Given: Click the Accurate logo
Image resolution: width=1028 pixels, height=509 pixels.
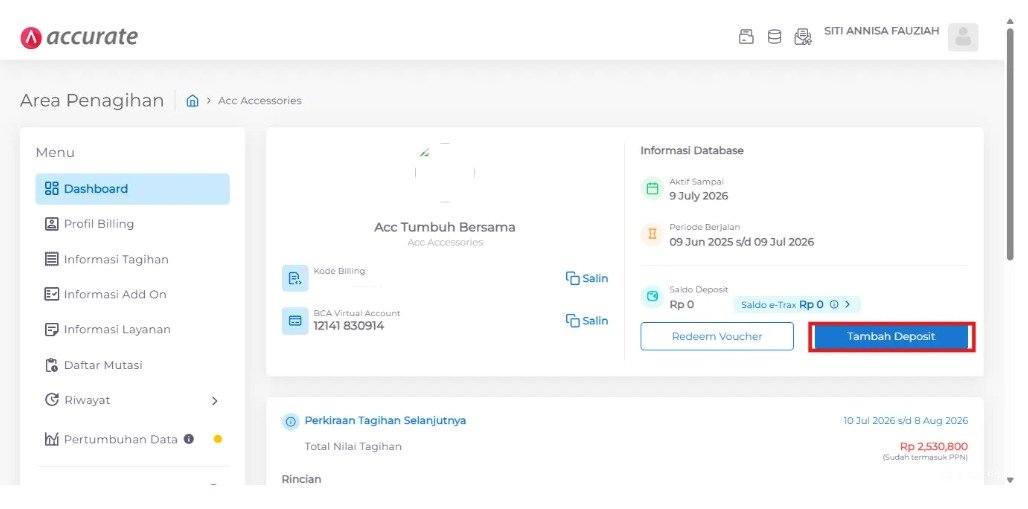Looking at the screenshot, I should coord(79,37).
